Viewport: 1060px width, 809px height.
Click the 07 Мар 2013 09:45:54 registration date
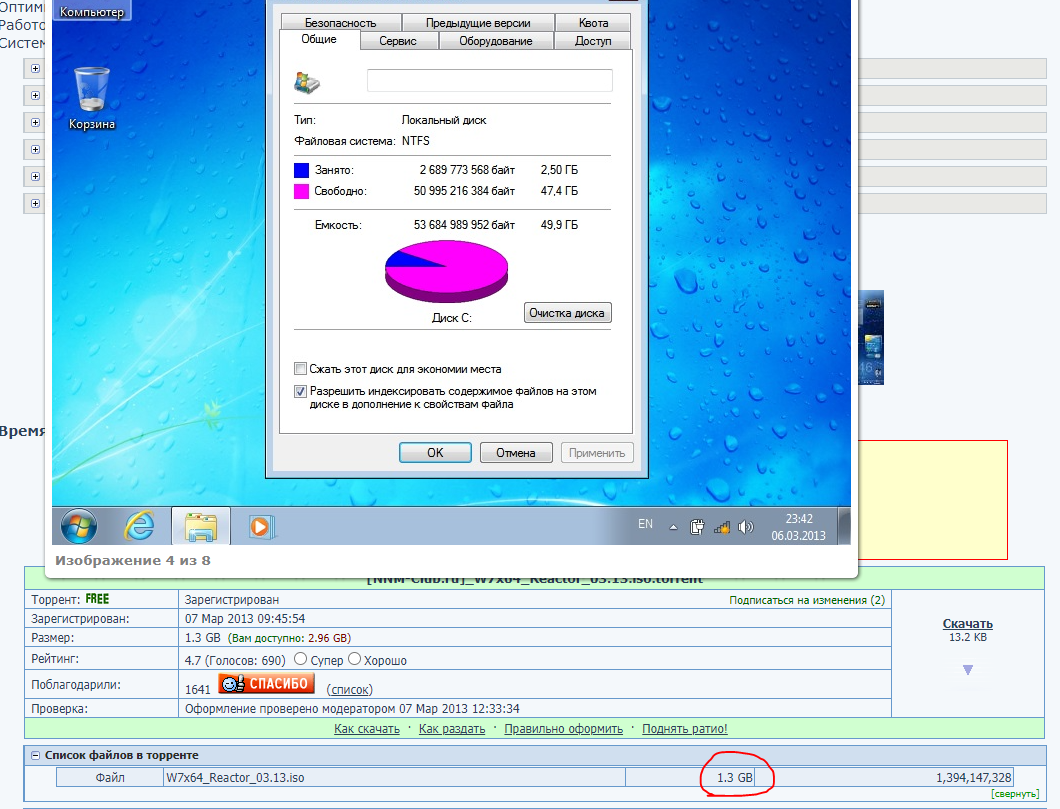click(245, 618)
